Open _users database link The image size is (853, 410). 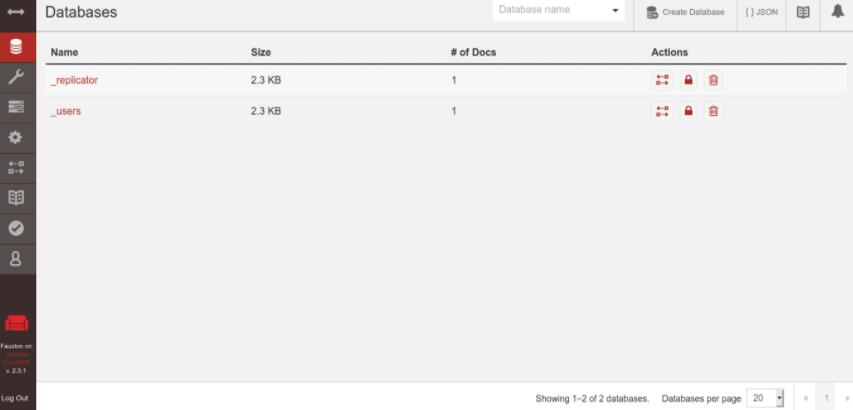[66, 111]
